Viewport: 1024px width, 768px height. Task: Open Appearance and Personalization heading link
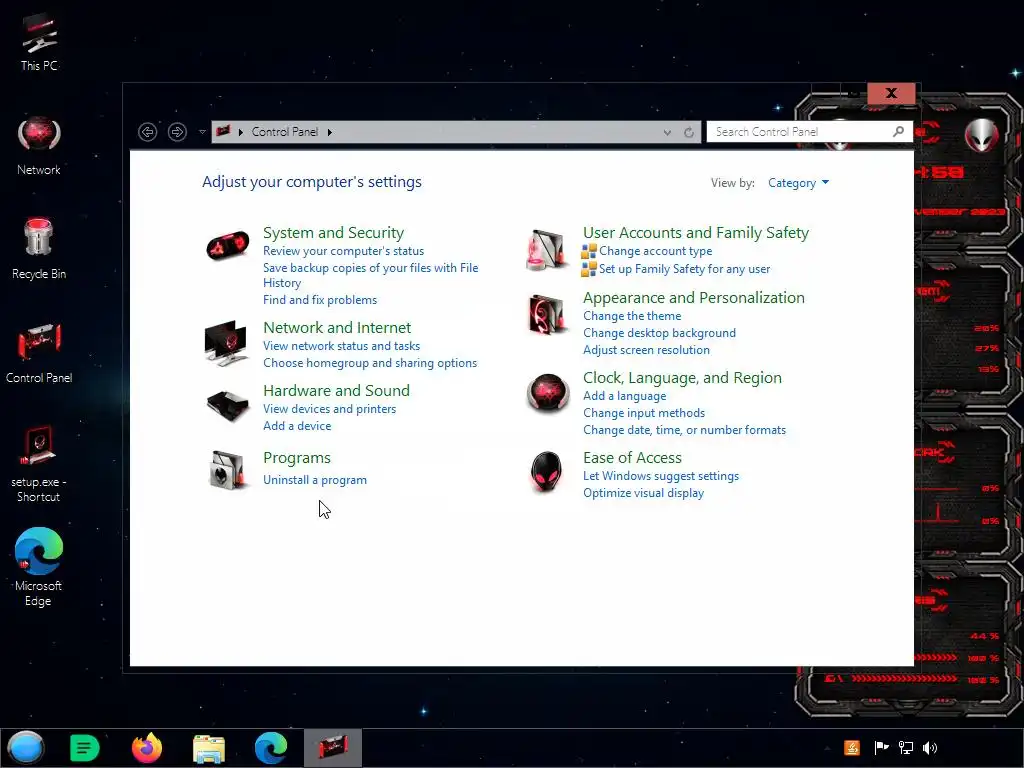[694, 298]
